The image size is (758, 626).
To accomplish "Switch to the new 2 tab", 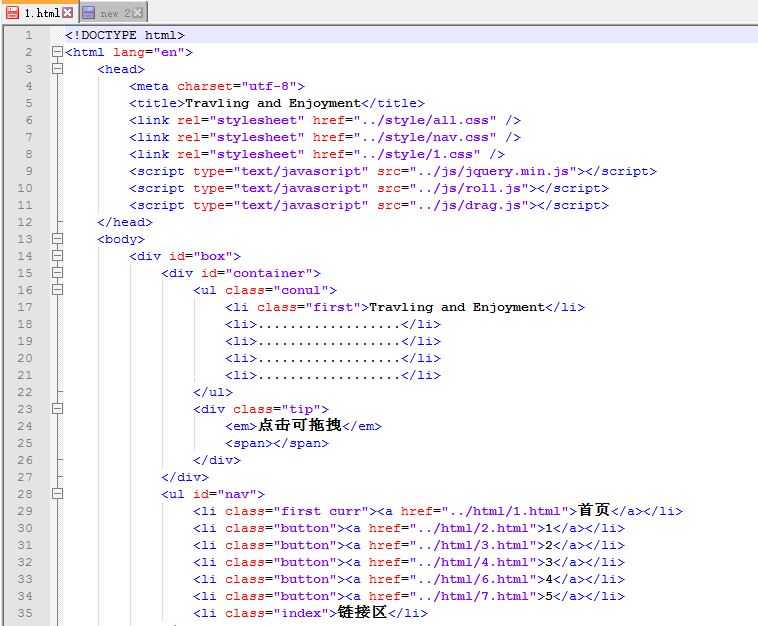I will (113, 13).
